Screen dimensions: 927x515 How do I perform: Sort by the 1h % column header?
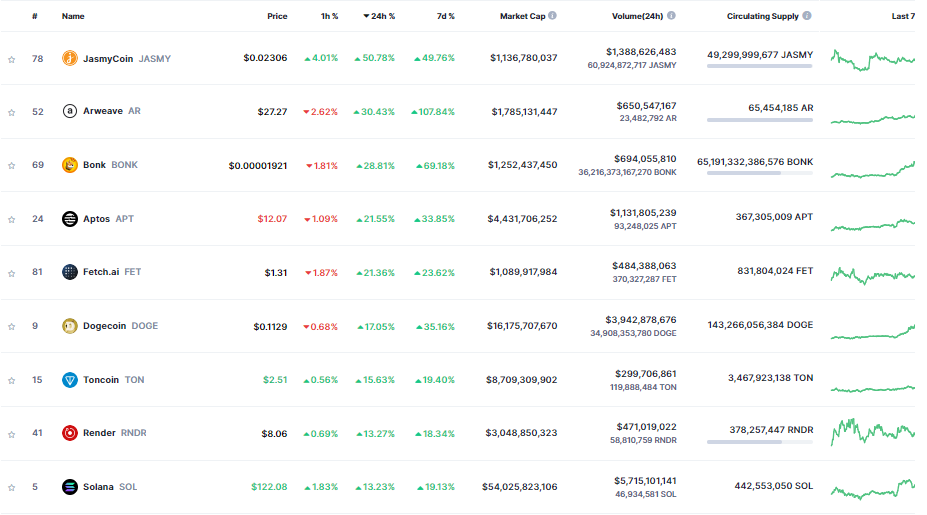(329, 16)
